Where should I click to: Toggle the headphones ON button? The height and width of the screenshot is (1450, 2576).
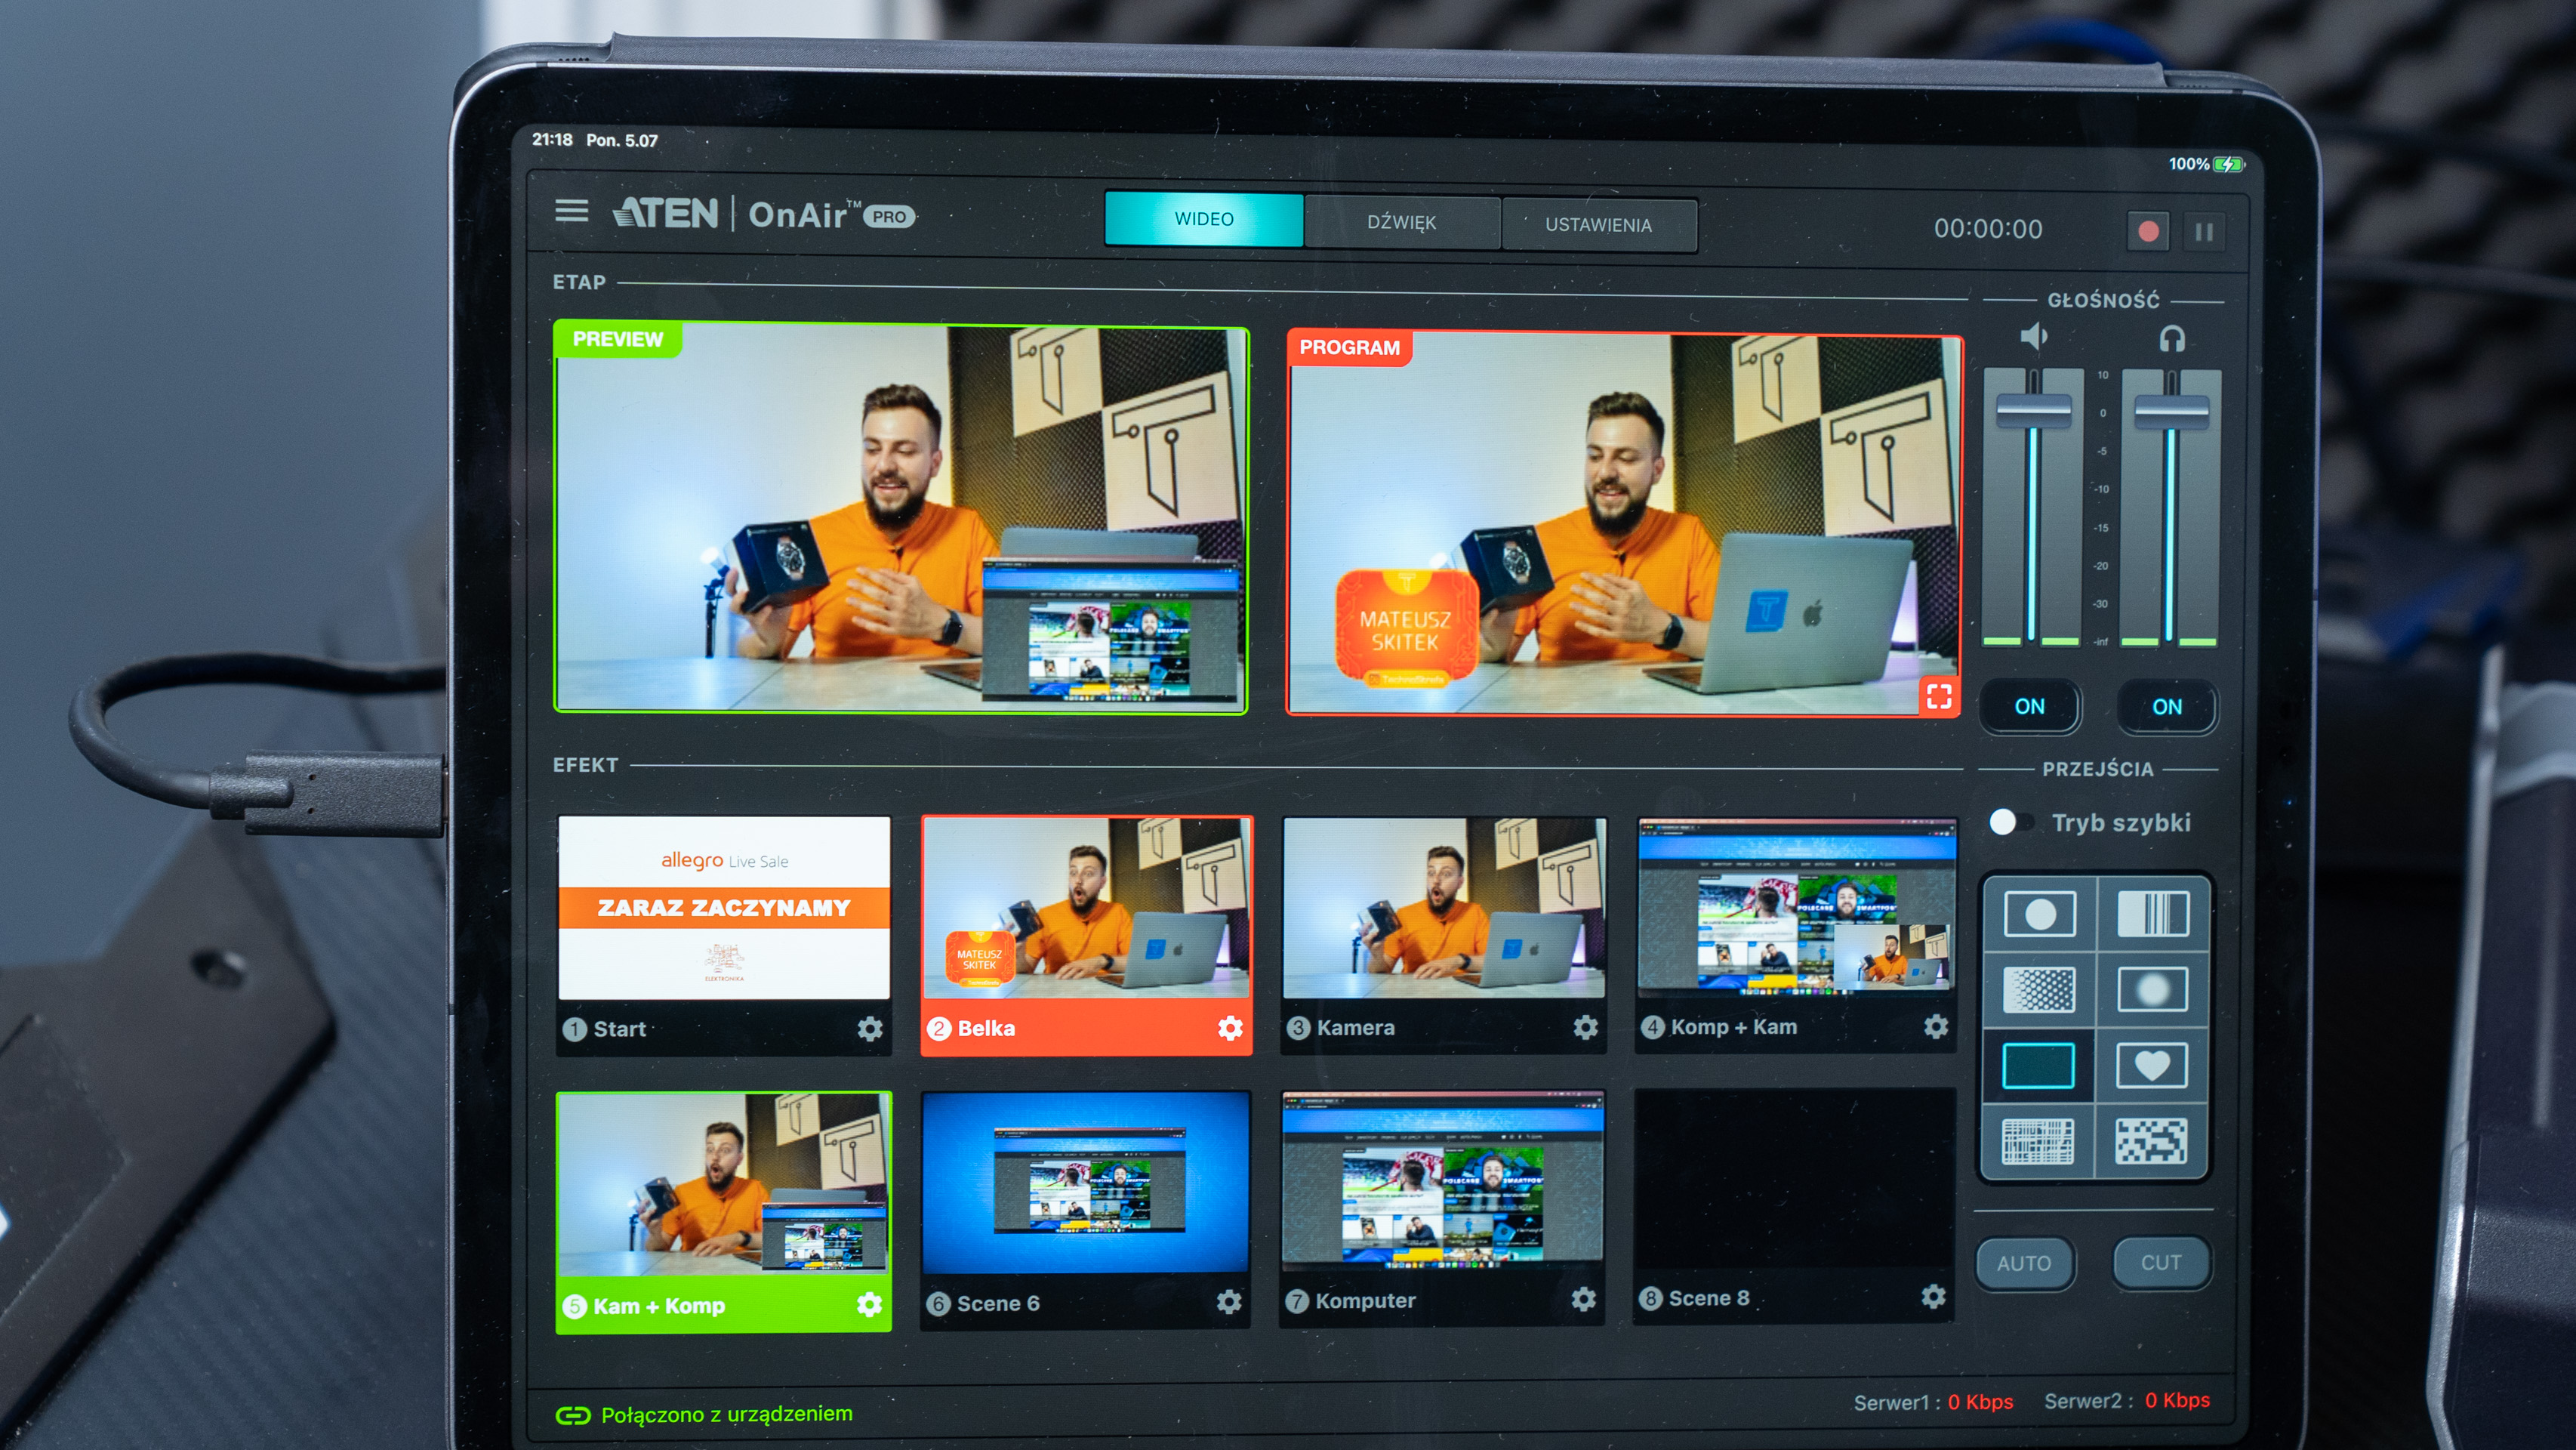coord(2167,707)
